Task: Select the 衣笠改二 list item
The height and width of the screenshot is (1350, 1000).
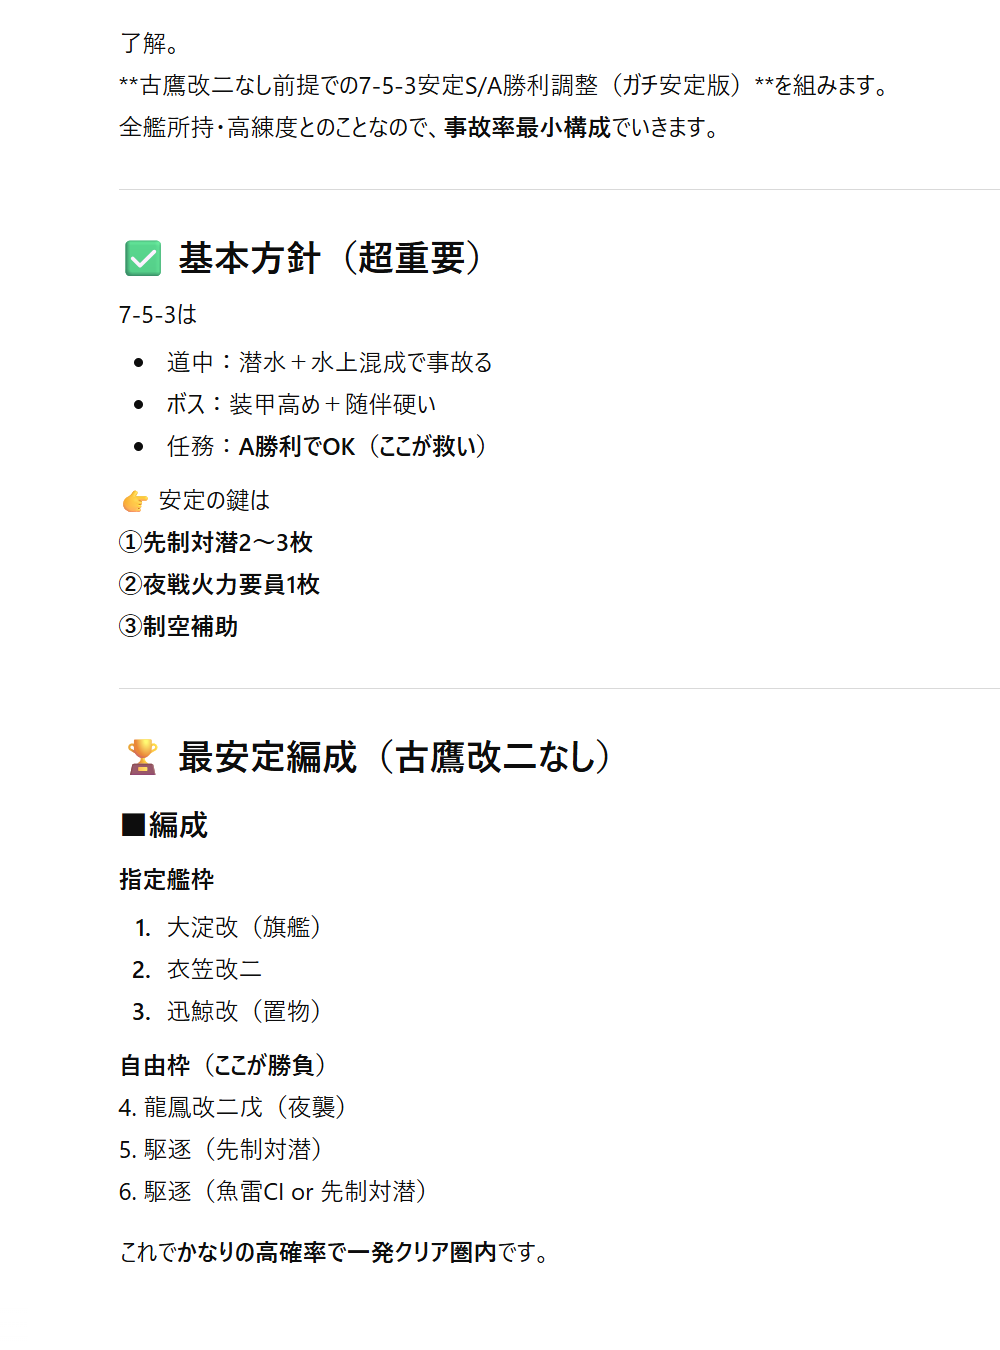Action: pyautogui.click(x=214, y=970)
